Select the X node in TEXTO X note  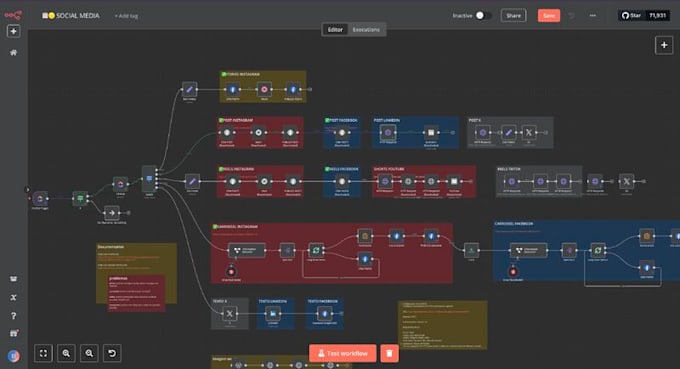[229, 313]
